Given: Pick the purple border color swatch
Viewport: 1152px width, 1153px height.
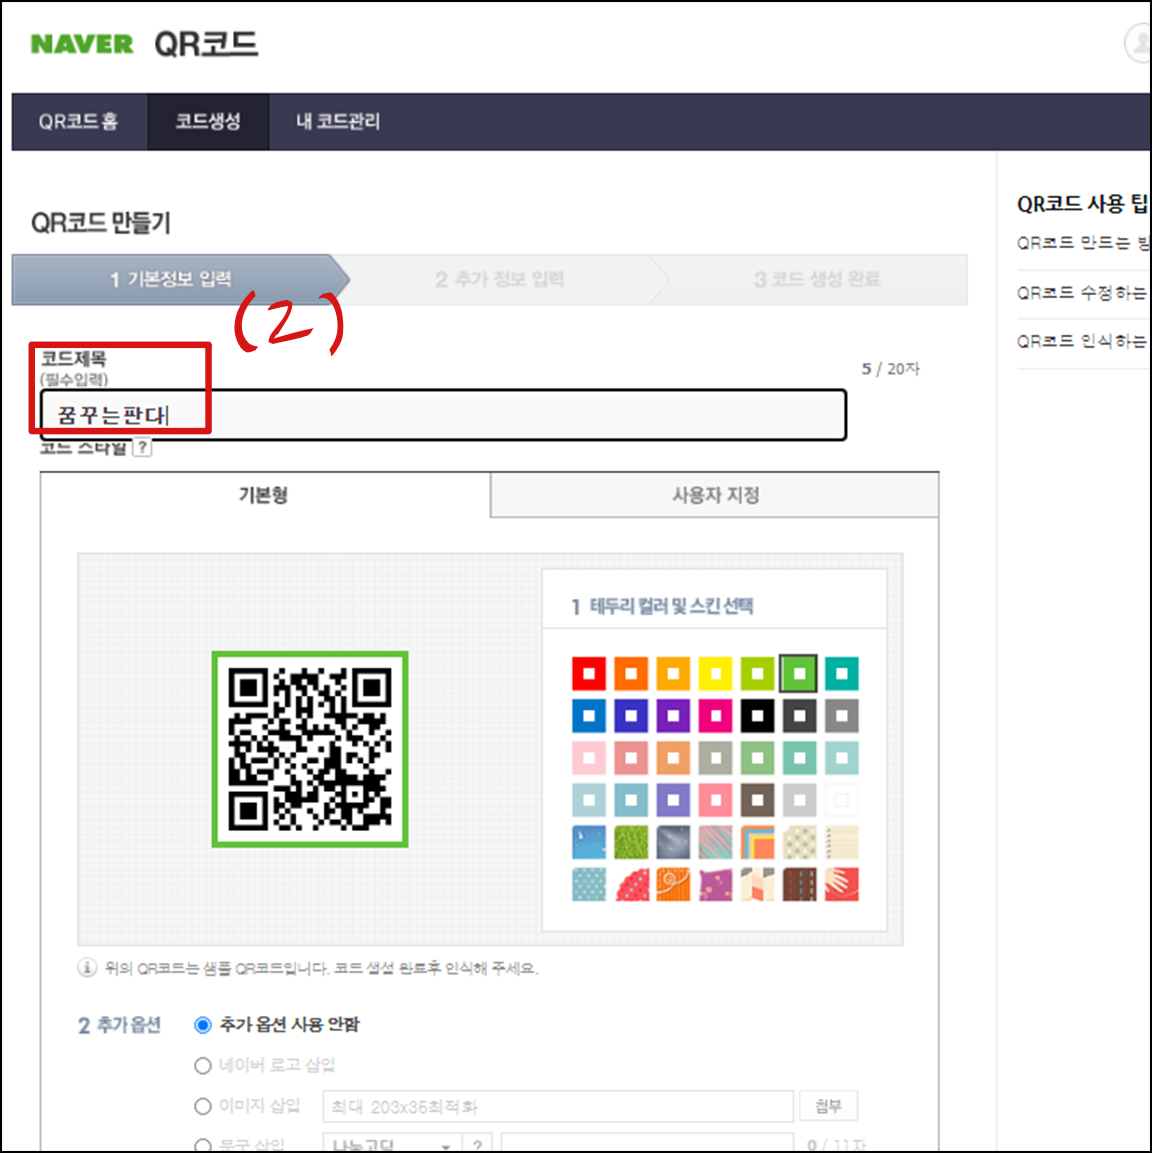Looking at the screenshot, I should 673,715.
